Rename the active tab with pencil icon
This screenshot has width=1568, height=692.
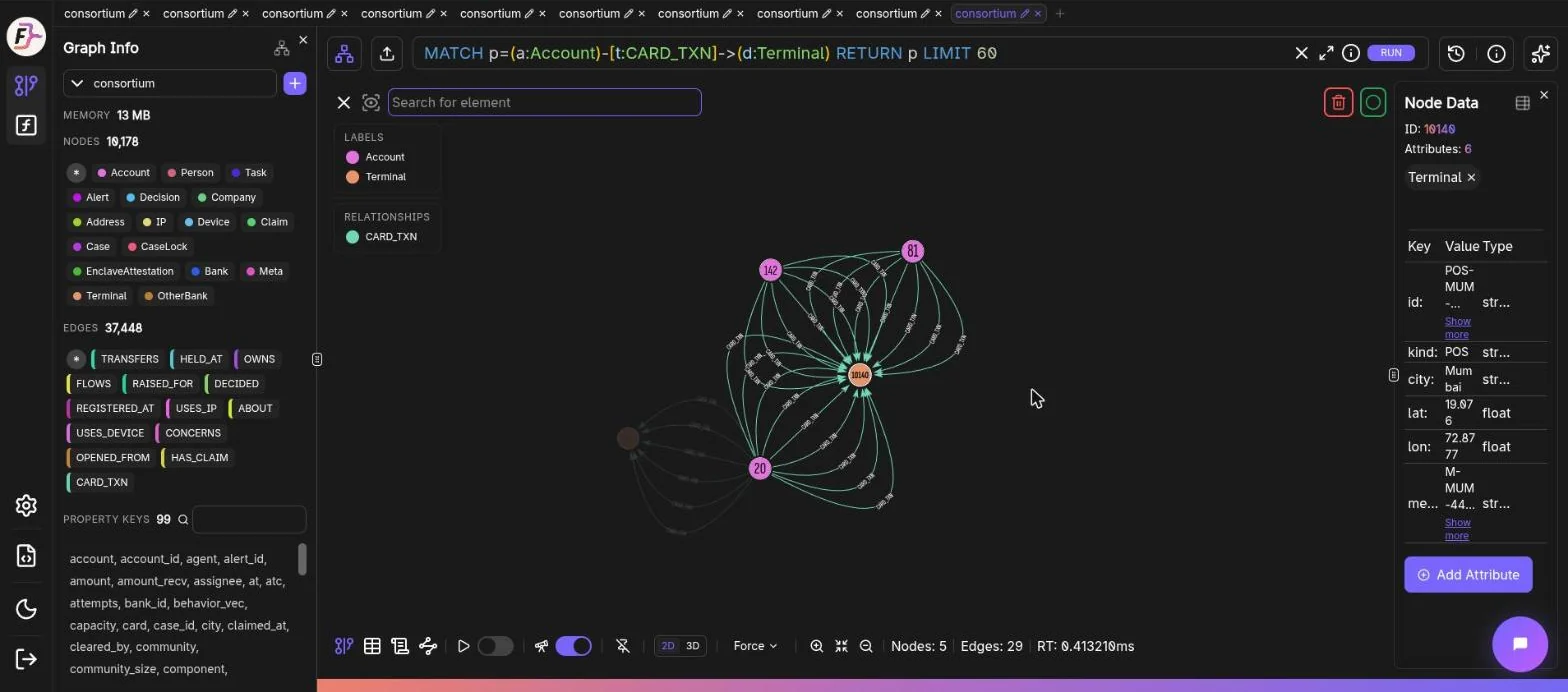click(x=1025, y=14)
